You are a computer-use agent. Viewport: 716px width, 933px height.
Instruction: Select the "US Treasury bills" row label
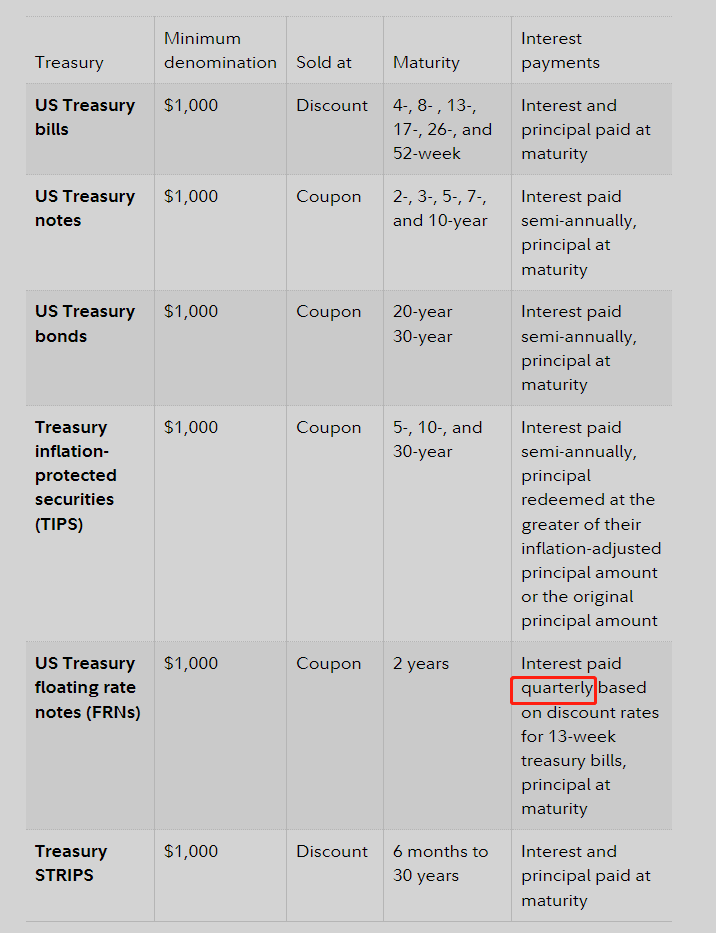click(85, 117)
